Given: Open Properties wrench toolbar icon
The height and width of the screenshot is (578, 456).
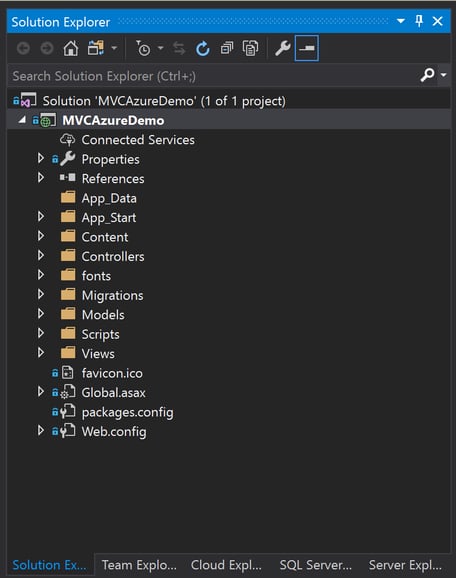Looking at the screenshot, I should tap(283, 48).
